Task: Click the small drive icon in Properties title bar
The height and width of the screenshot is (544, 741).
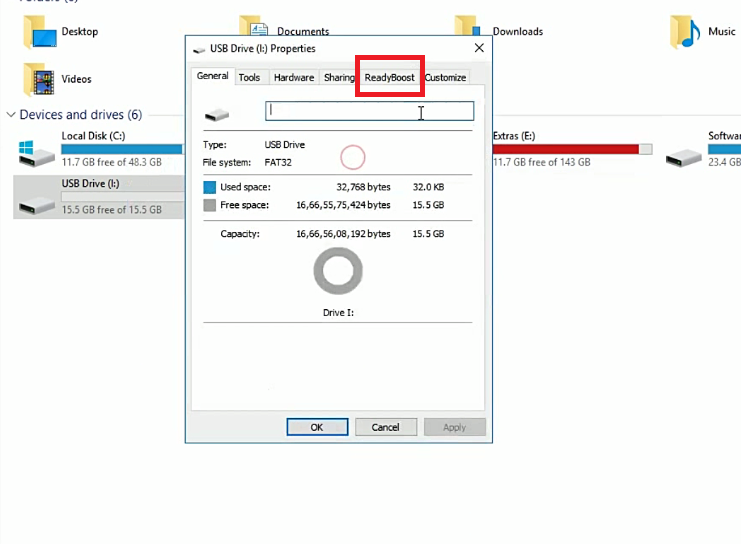Action: 199,49
